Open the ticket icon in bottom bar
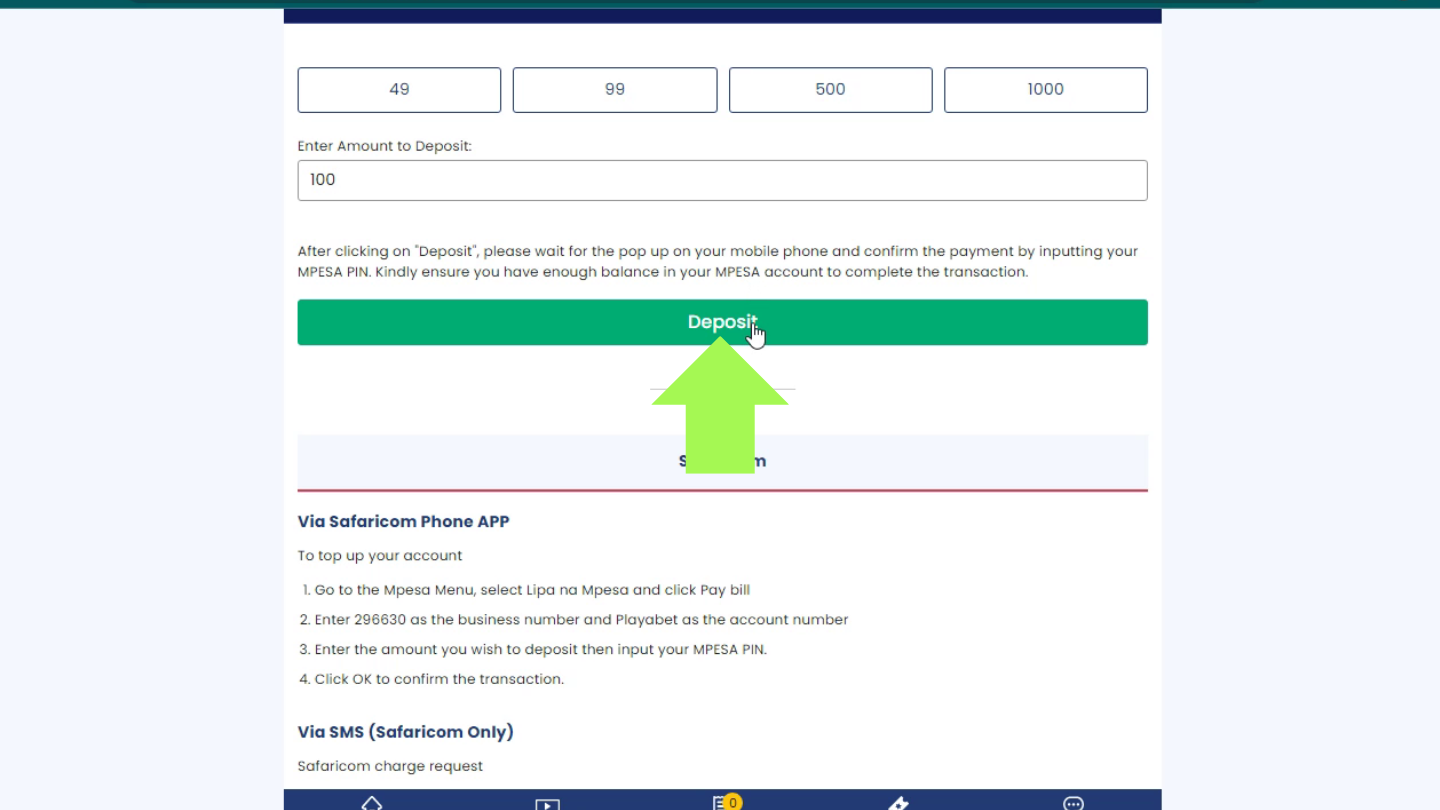Screen dimensions: 1440x810 [898, 804]
